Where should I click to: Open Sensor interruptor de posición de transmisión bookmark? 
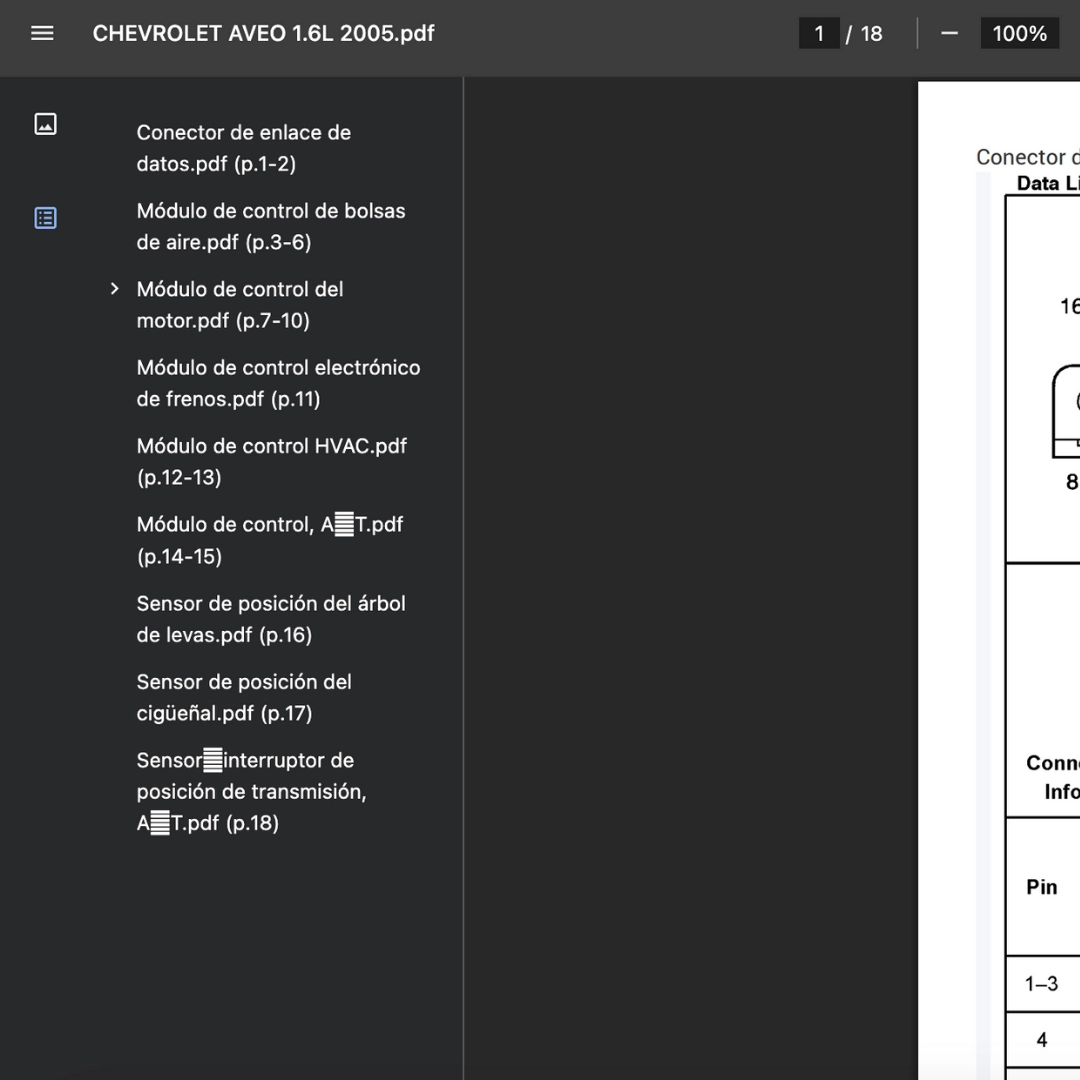click(x=251, y=791)
